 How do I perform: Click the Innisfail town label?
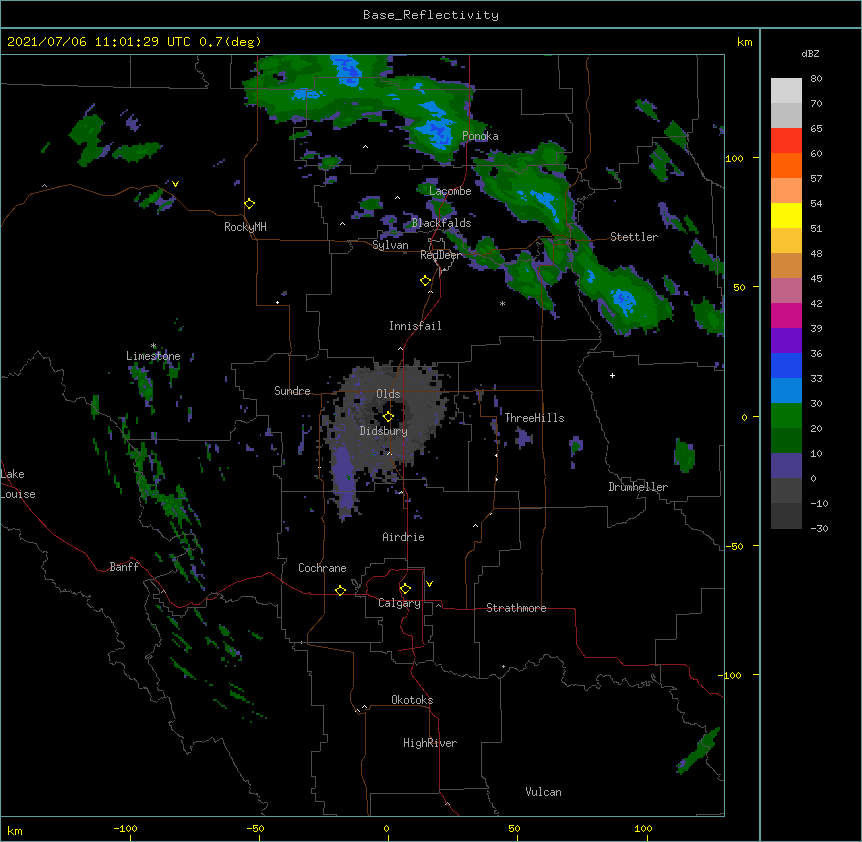coord(415,326)
